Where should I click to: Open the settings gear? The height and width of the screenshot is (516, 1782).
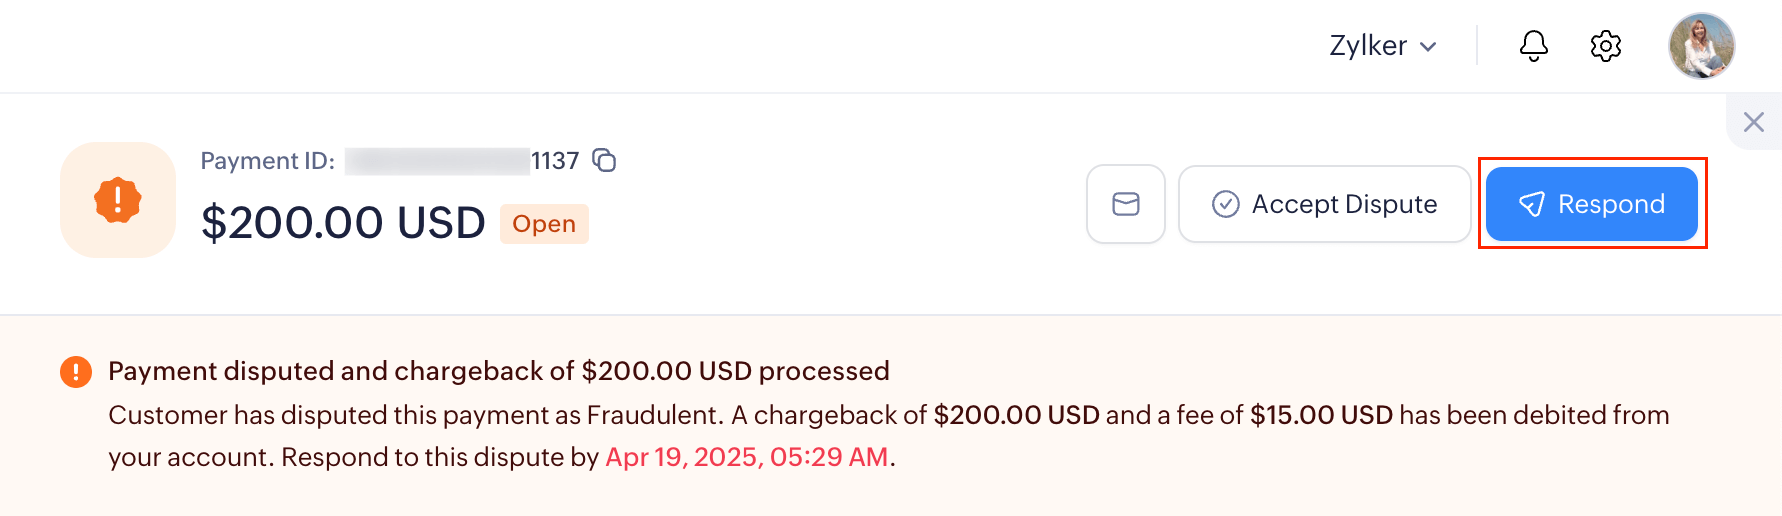click(x=1605, y=46)
